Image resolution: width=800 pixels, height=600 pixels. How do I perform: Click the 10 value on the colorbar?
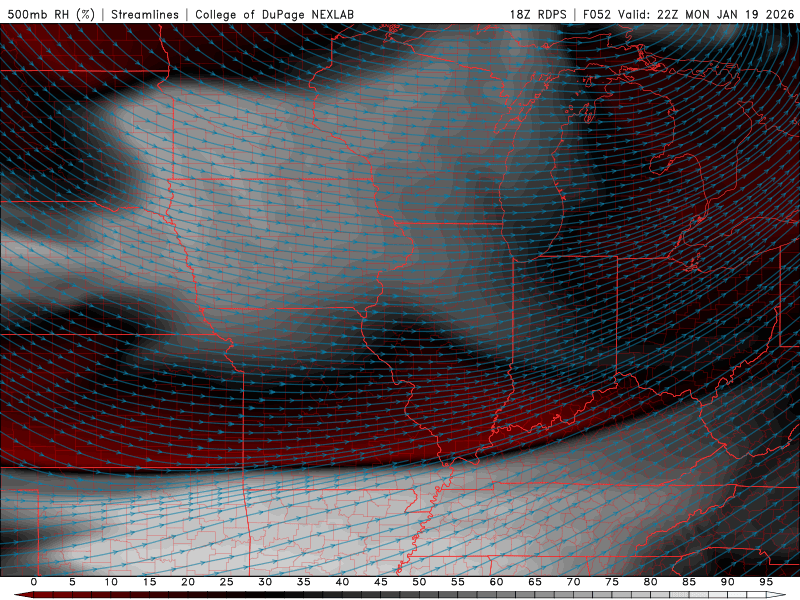[111, 582]
